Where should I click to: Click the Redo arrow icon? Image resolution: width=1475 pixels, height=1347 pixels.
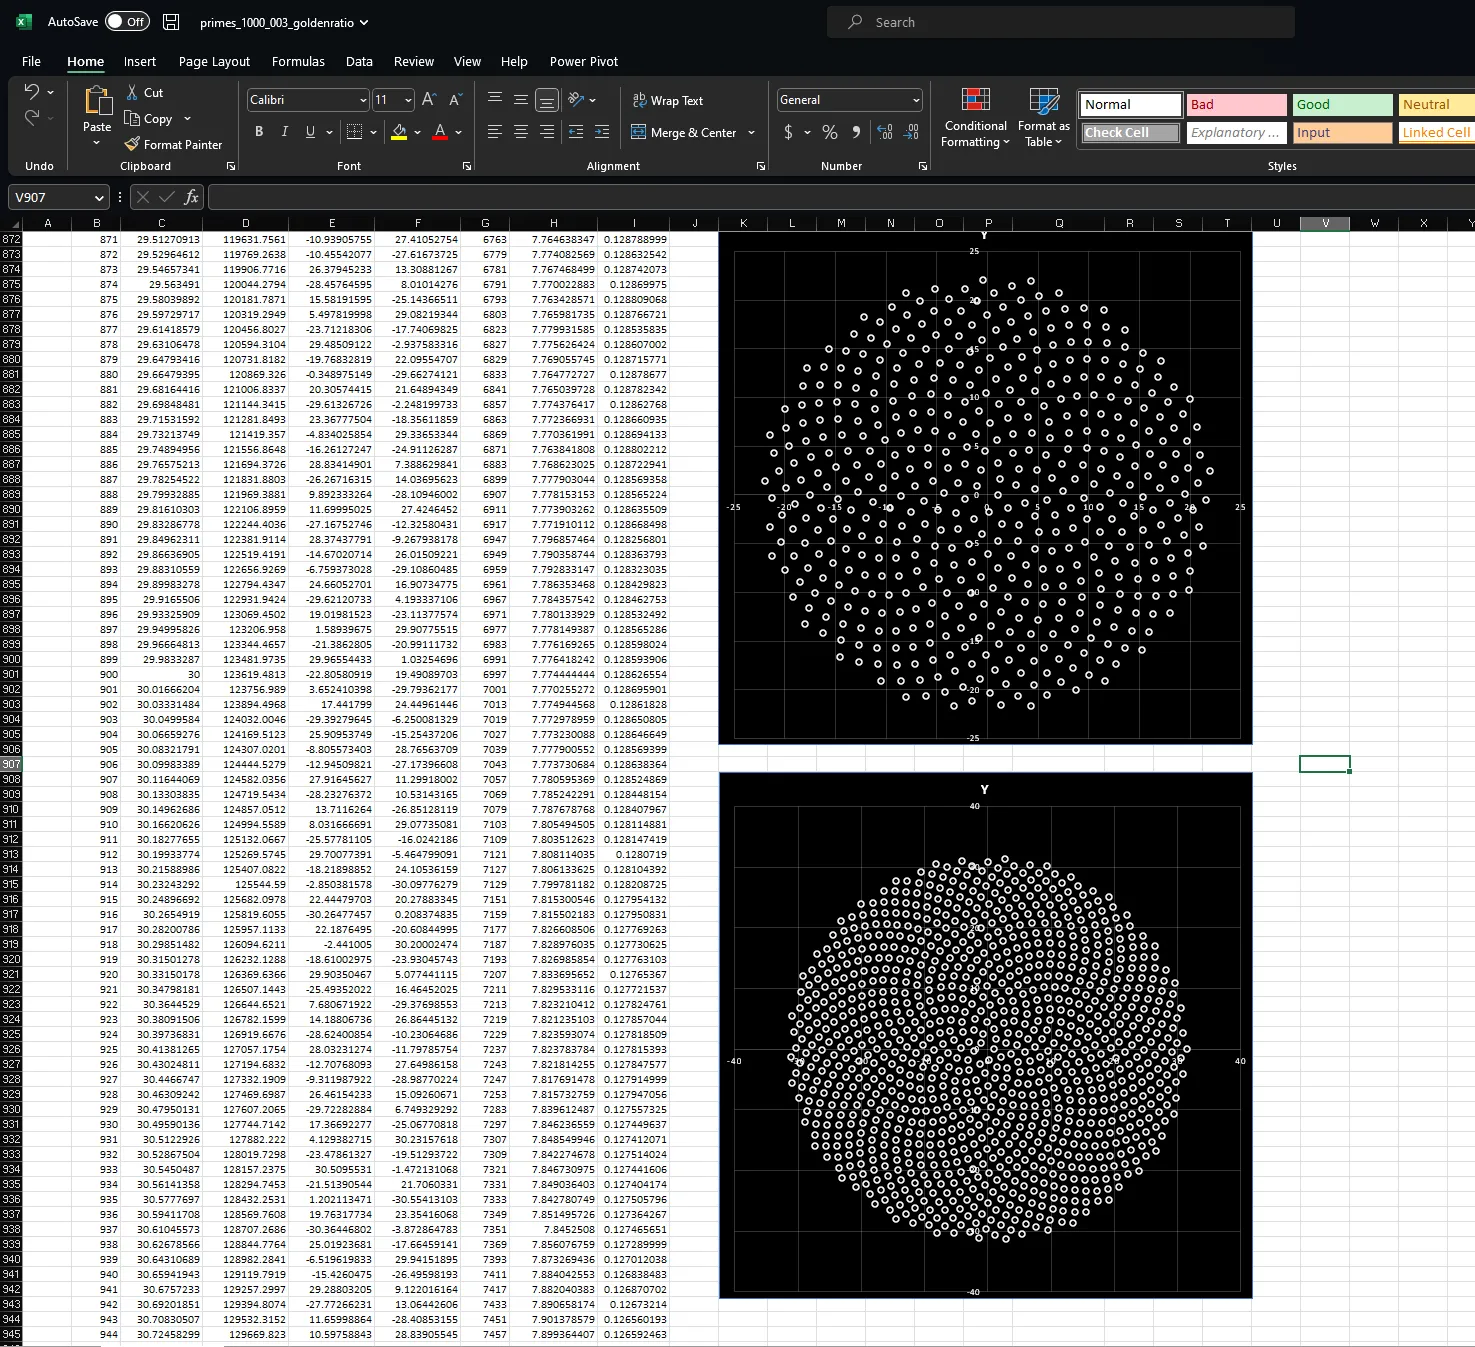tap(32, 118)
